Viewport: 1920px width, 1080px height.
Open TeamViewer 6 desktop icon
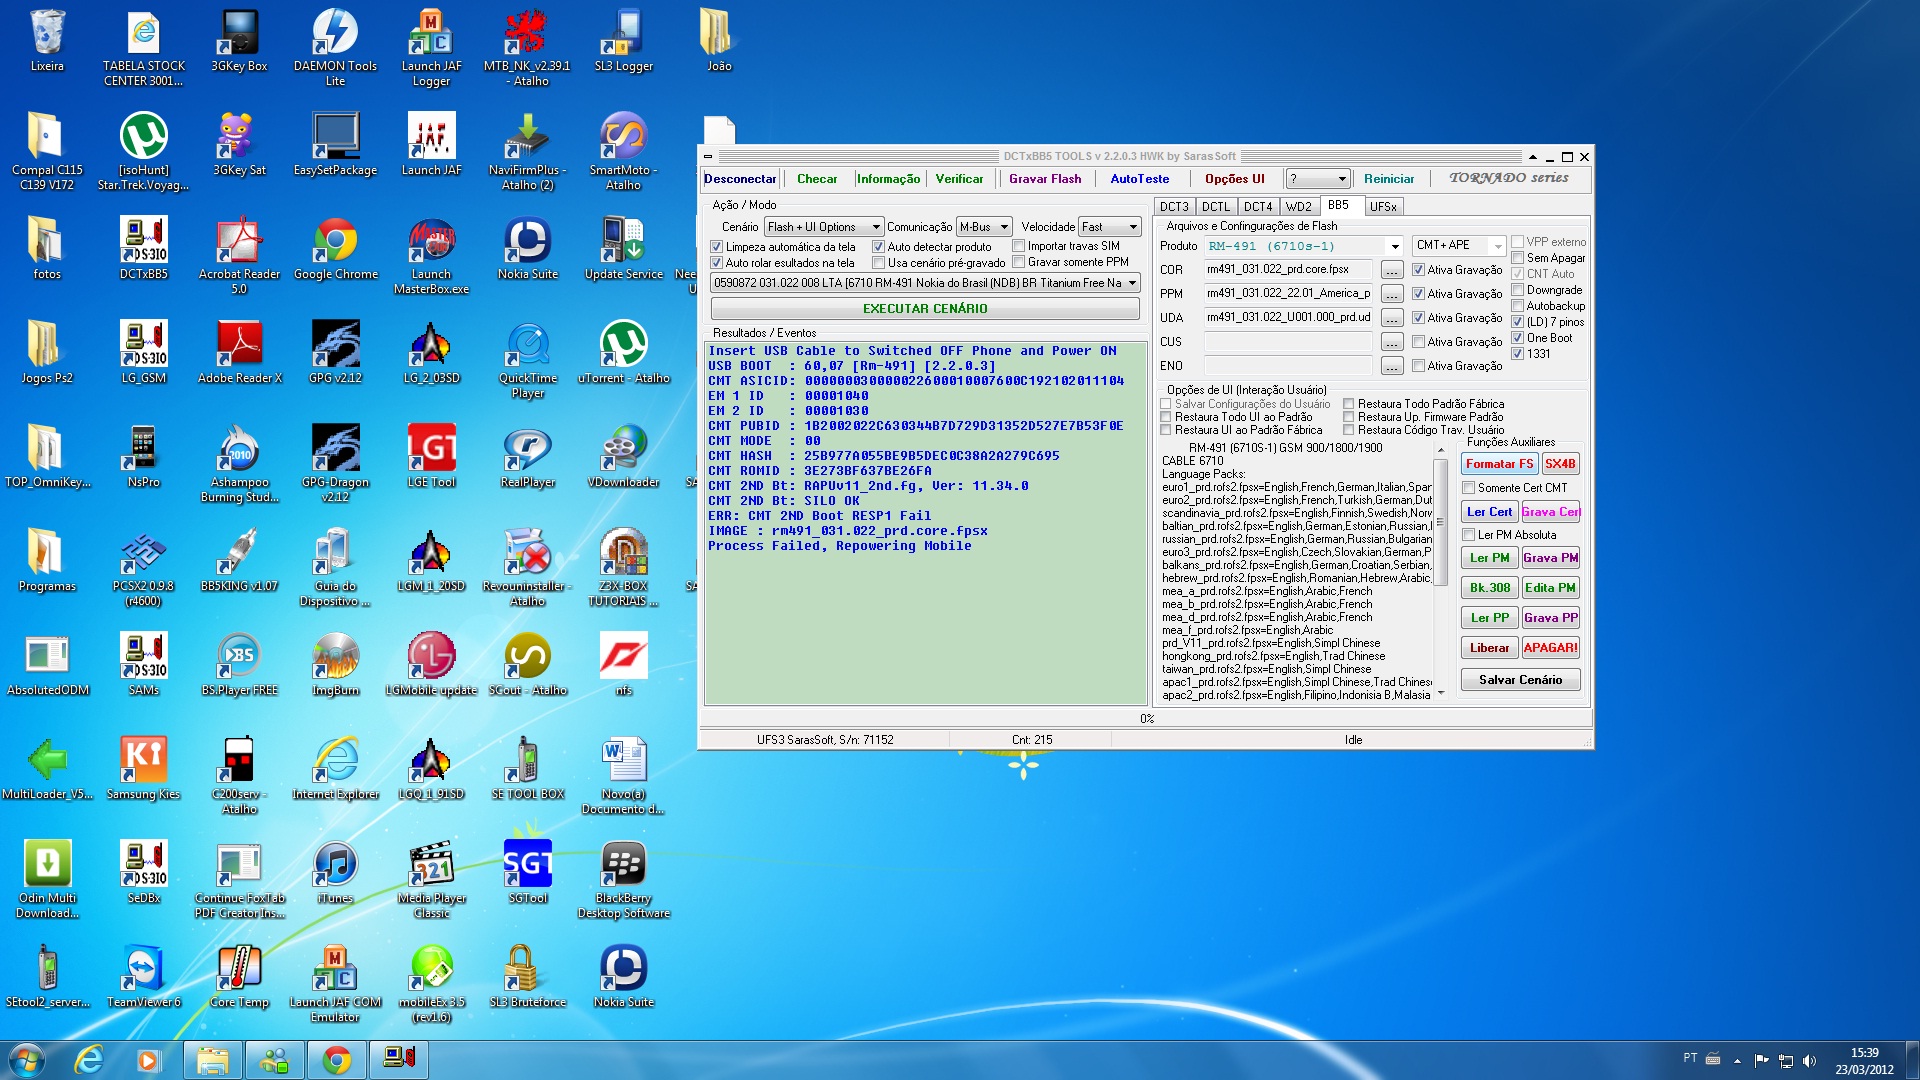click(143, 977)
